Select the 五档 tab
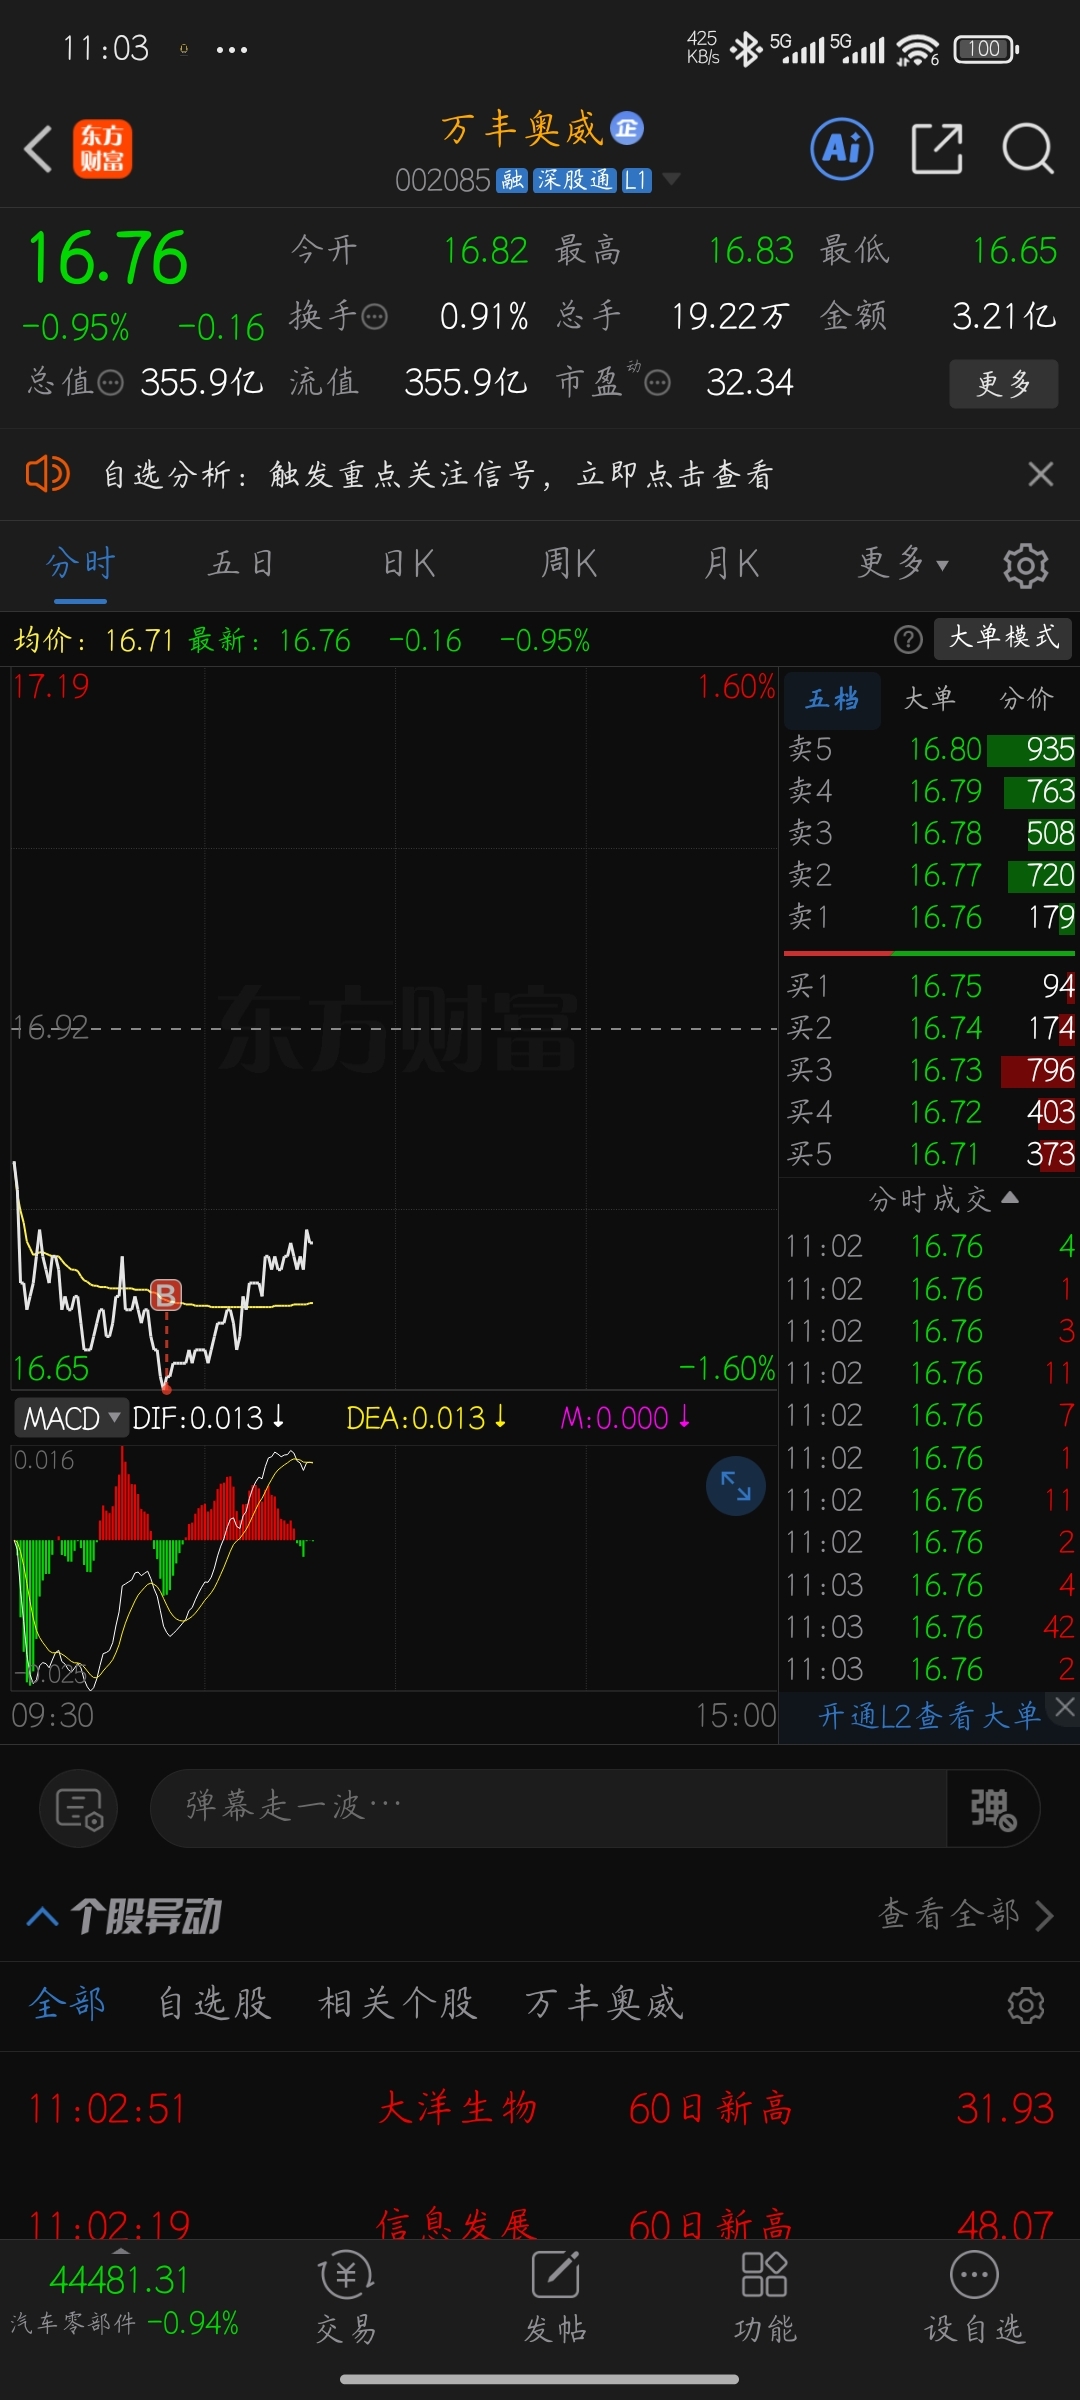Image resolution: width=1080 pixels, height=2400 pixels. tap(832, 699)
